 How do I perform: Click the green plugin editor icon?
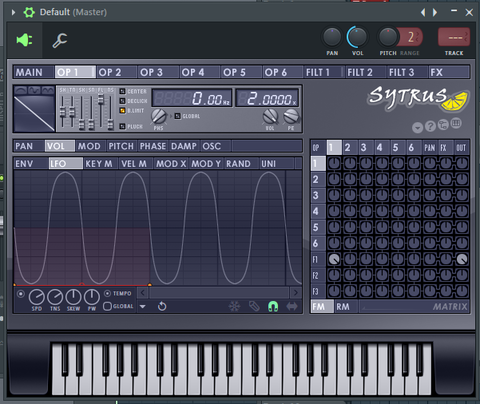(x=25, y=40)
